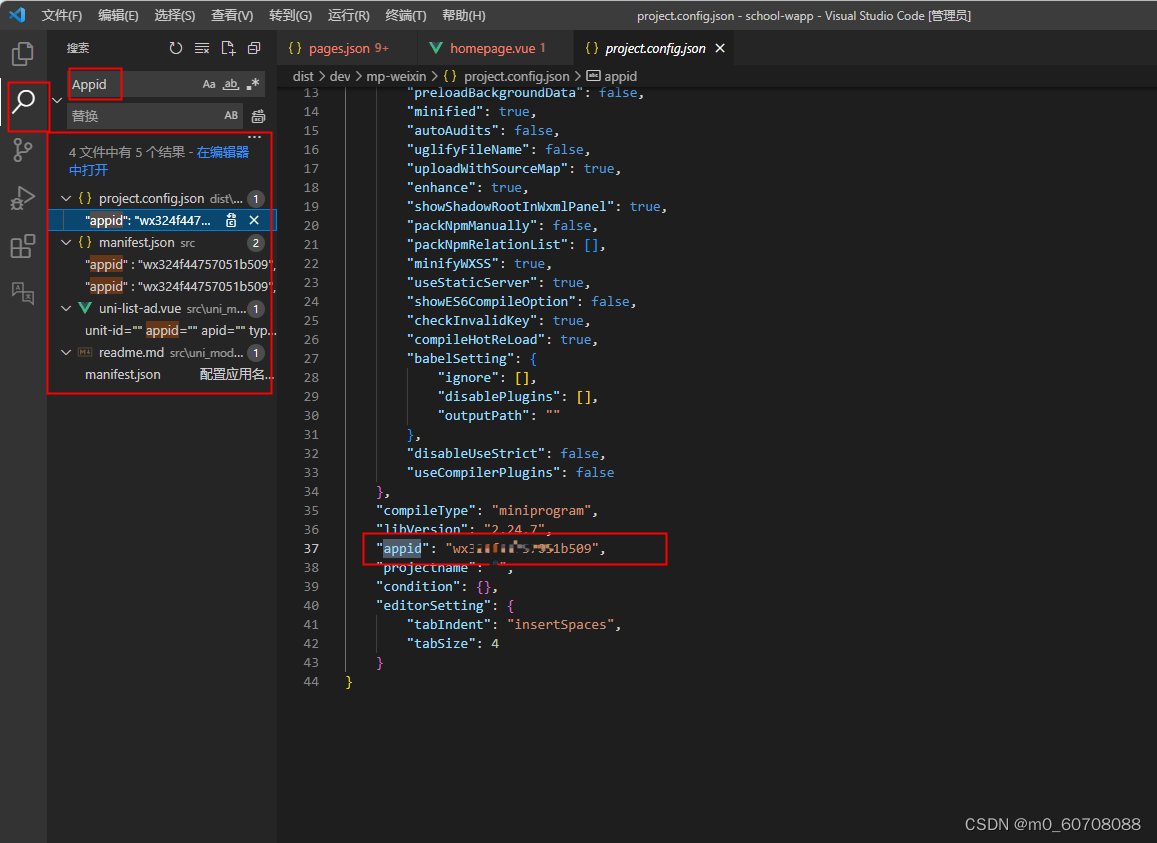The height and width of the screenshot is (843, 1157).
Task: Collapse the replace field chevron
Action: pos(57,100)
